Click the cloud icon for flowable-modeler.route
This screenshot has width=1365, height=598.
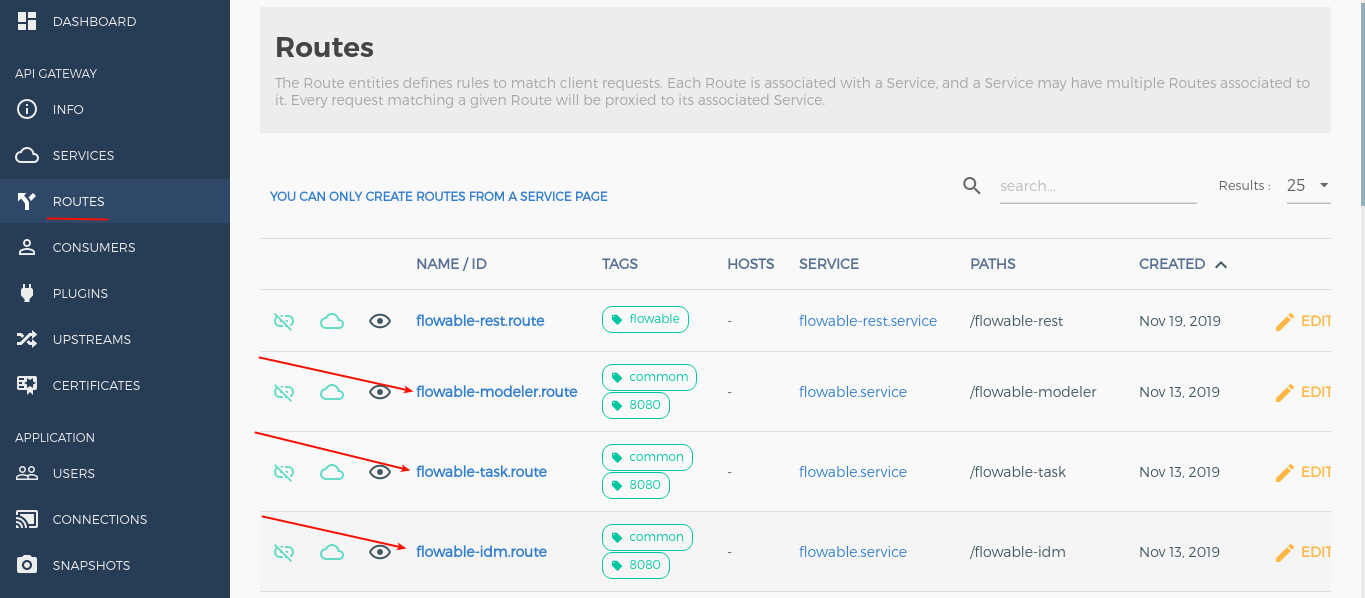[x=332, y=392]
